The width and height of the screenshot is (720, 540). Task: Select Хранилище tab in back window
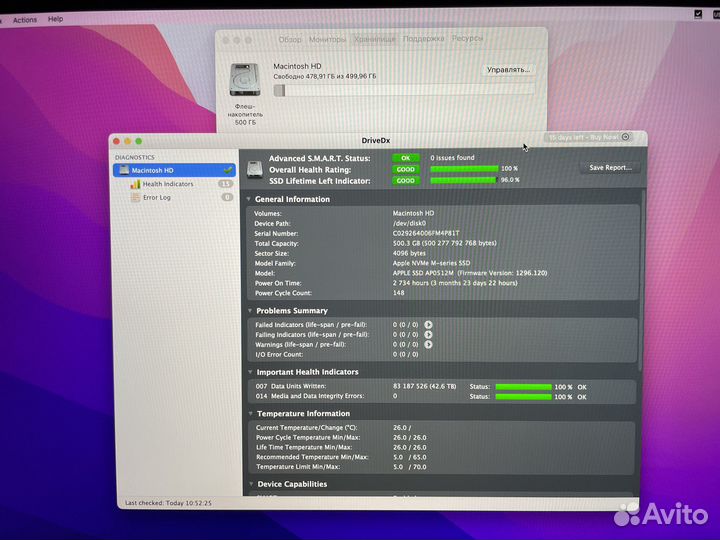(375, 39)
